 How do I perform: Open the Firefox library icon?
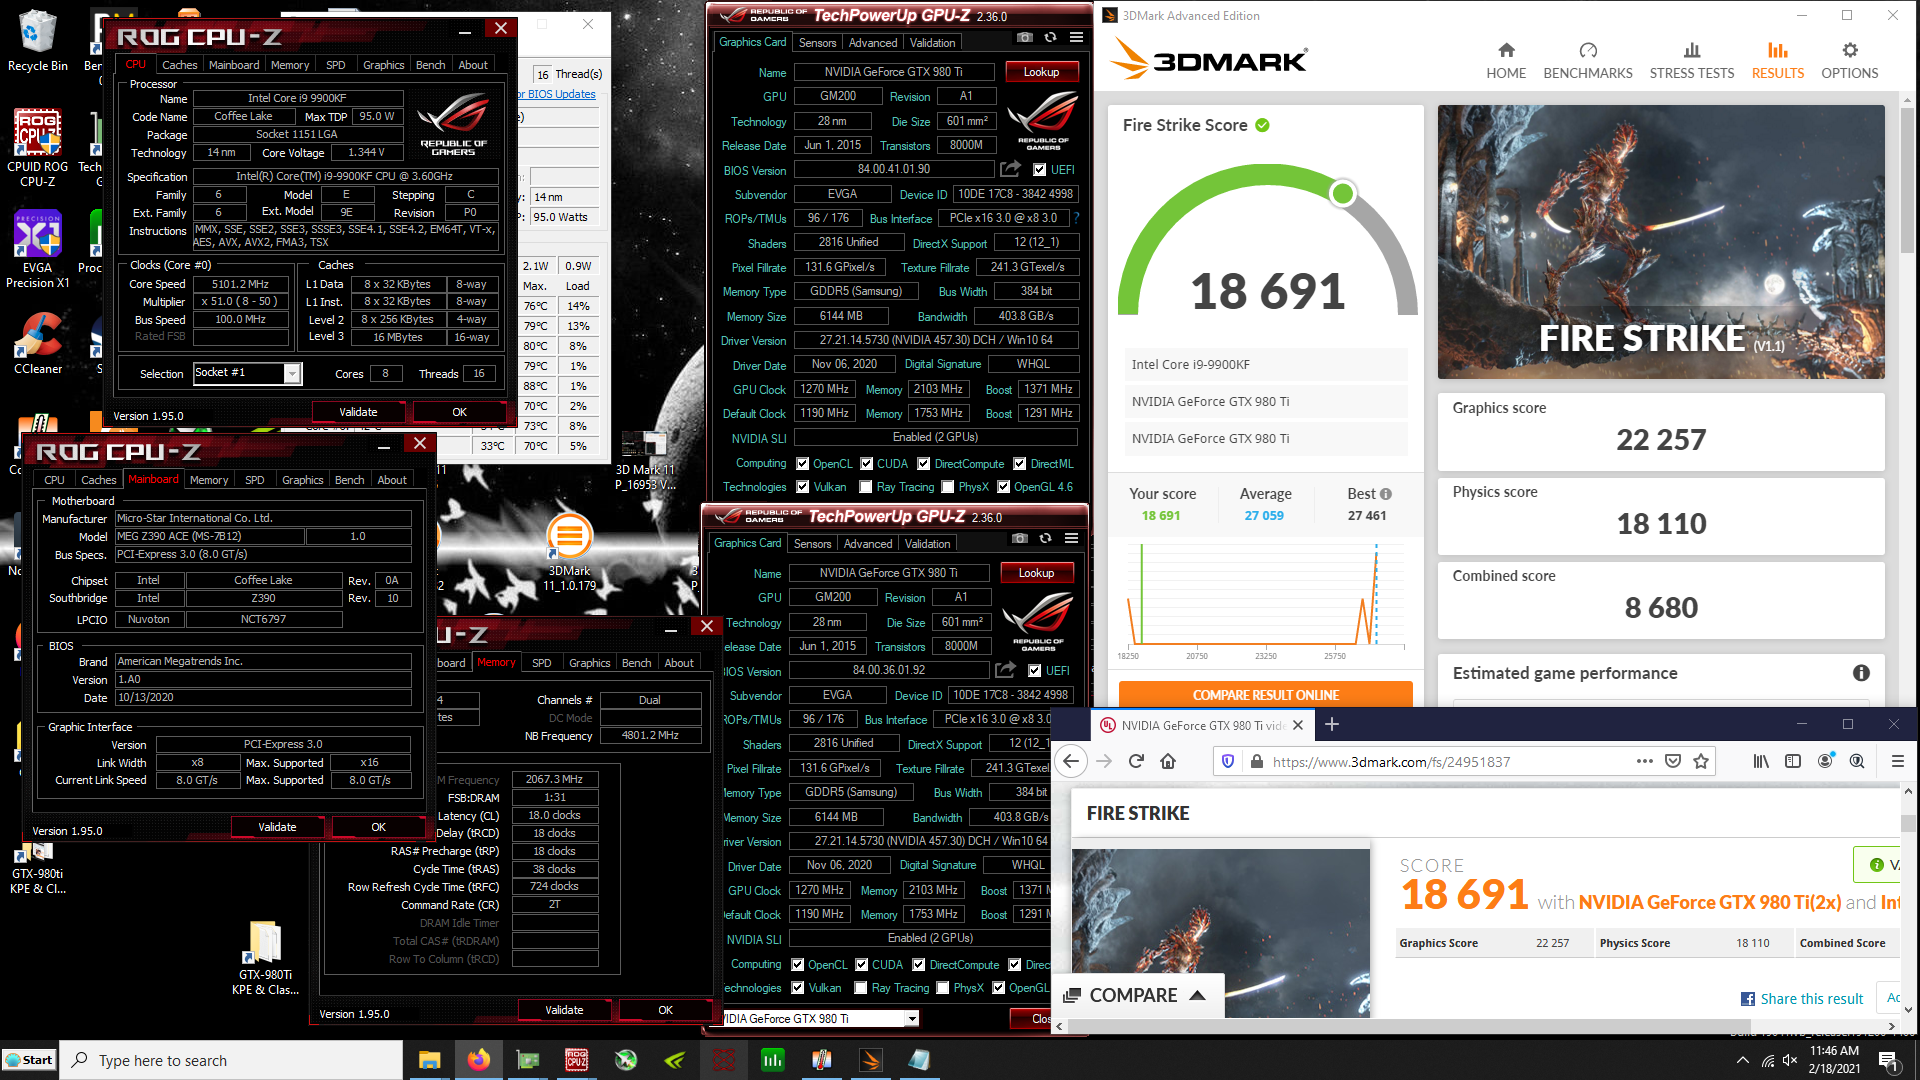pos(1761,761)
